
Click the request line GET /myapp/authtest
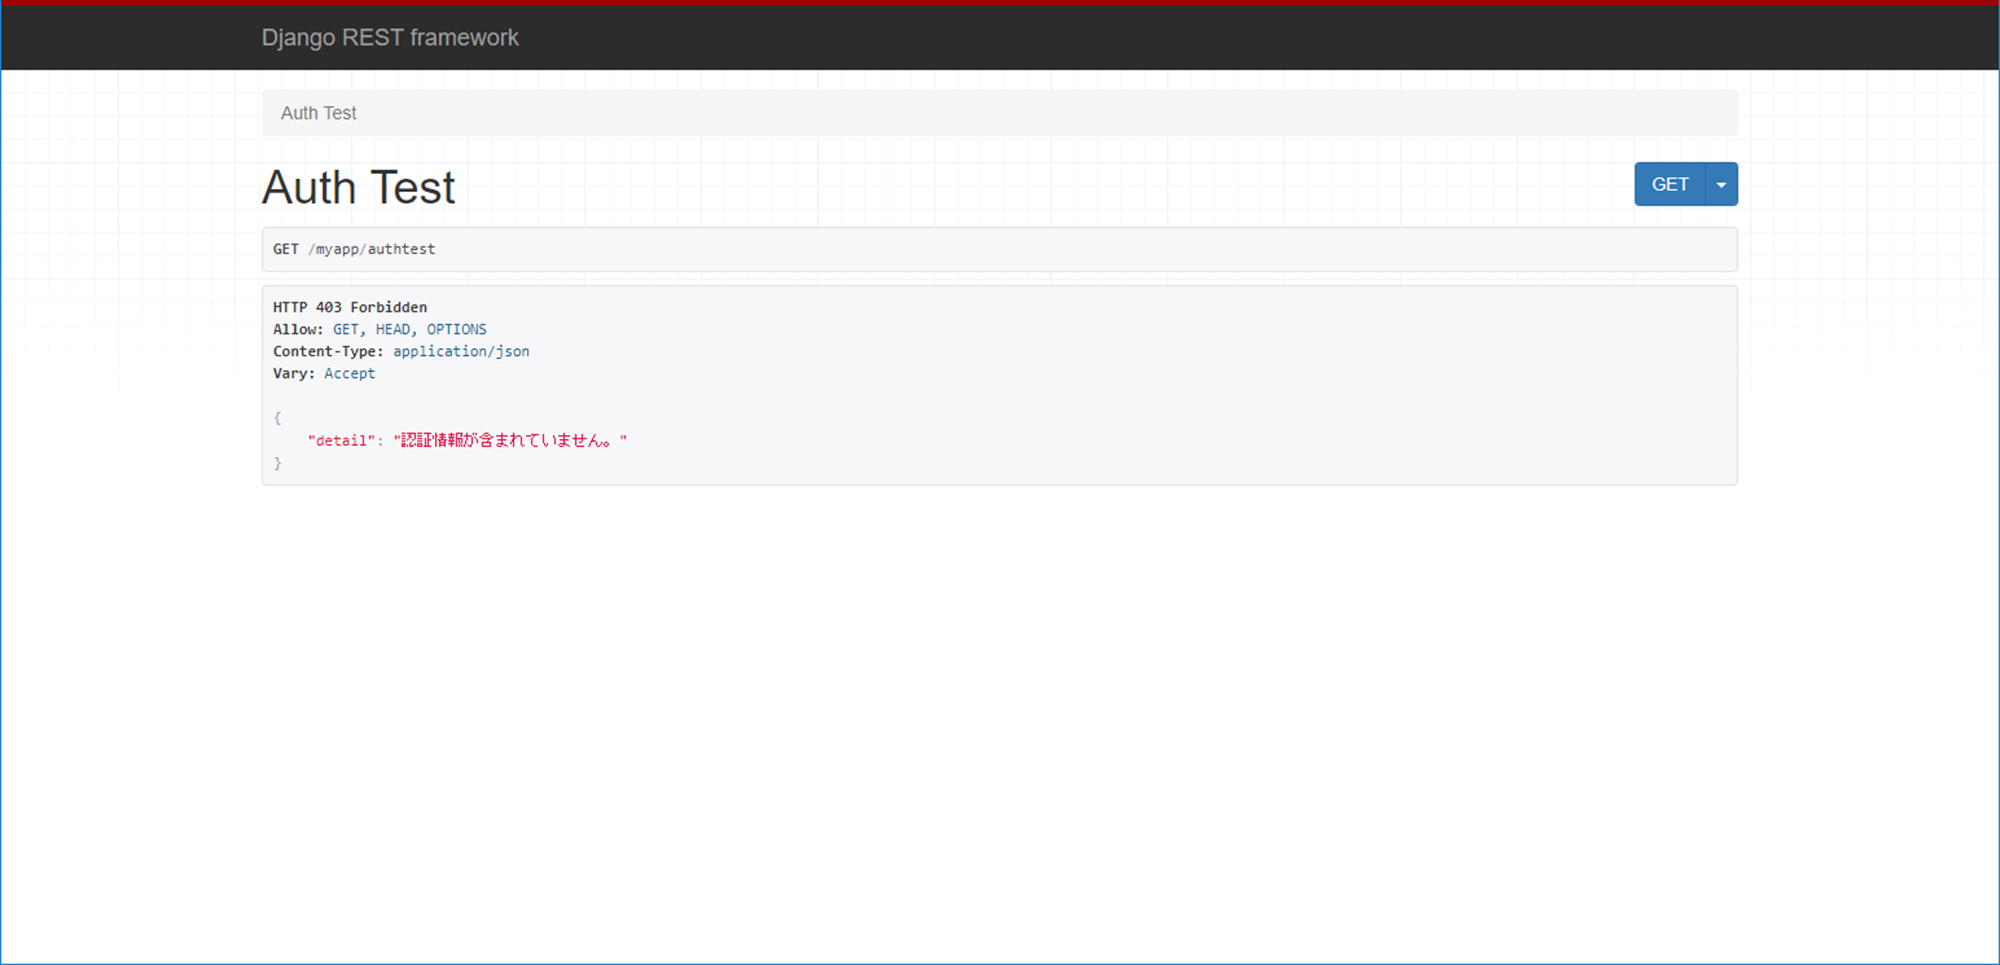pos(354,249)
